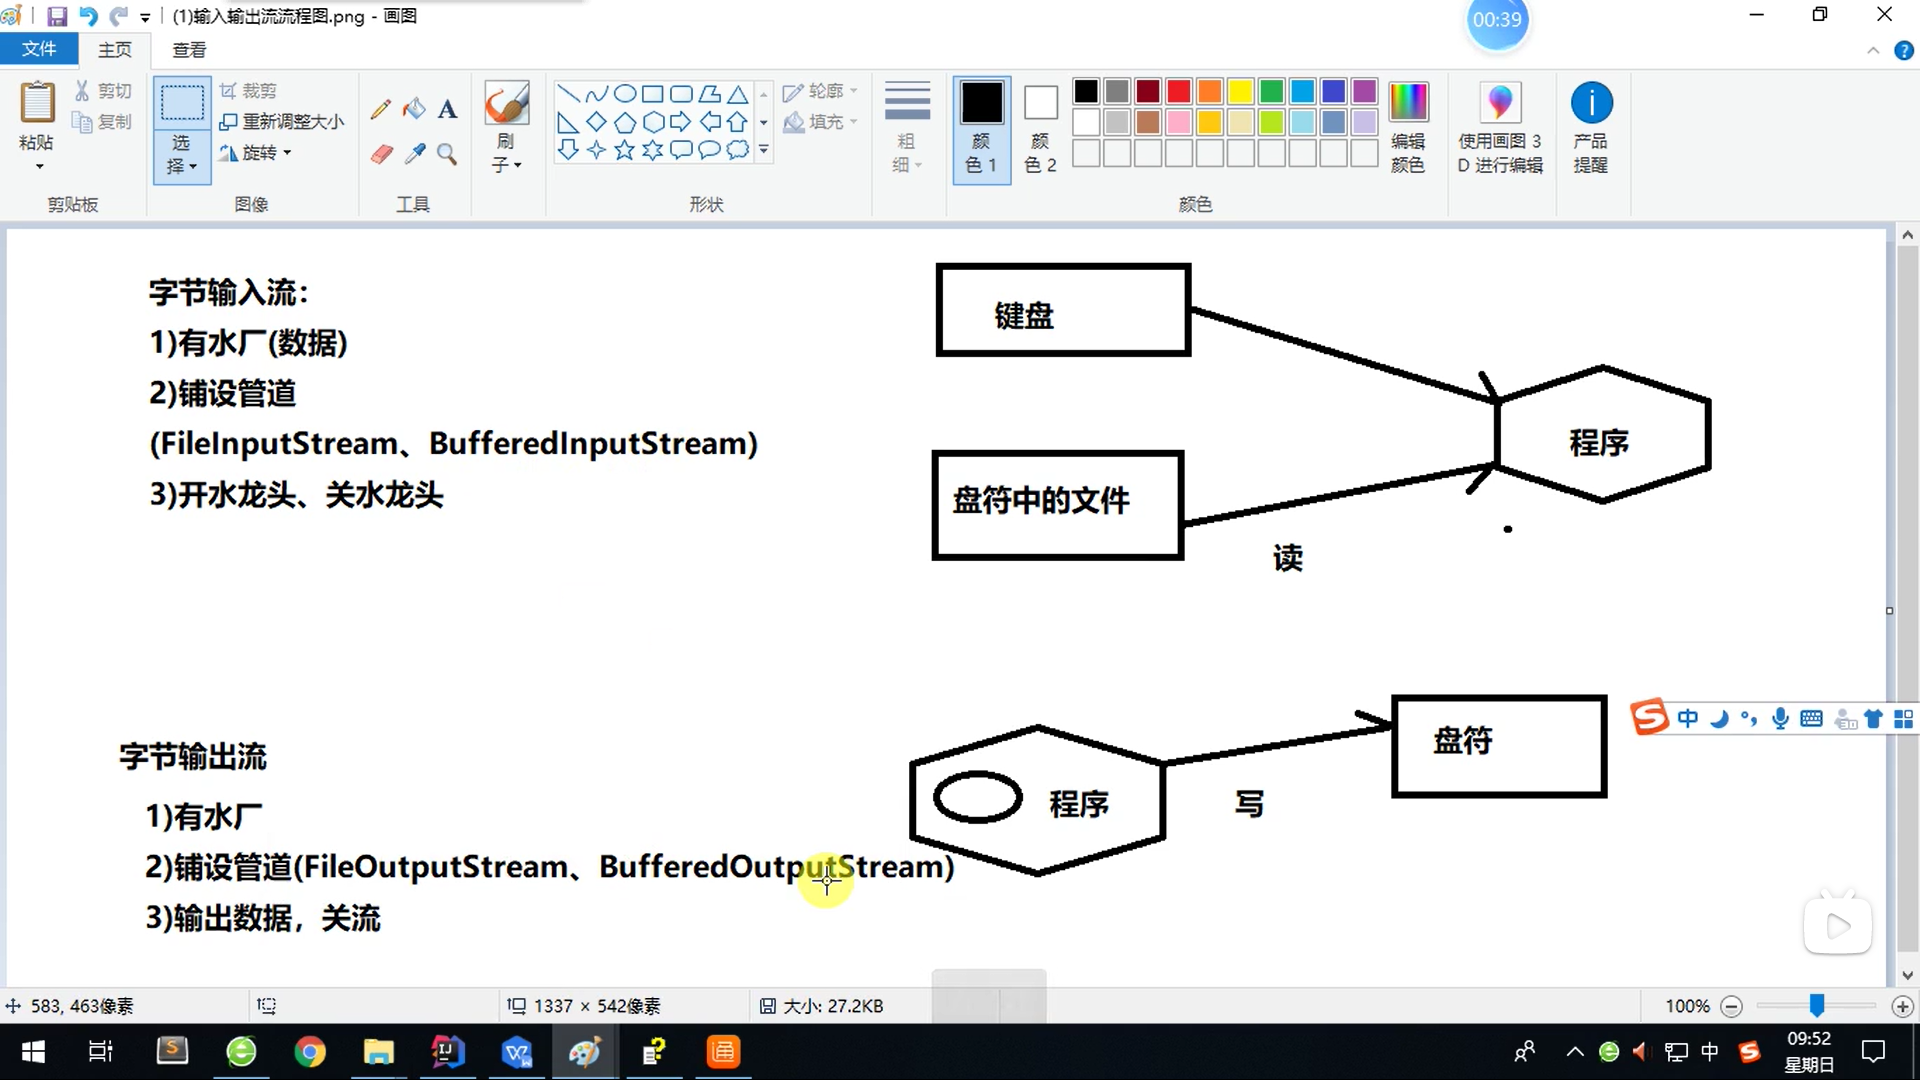Pick the orange color swatch

click(1210, 92)
